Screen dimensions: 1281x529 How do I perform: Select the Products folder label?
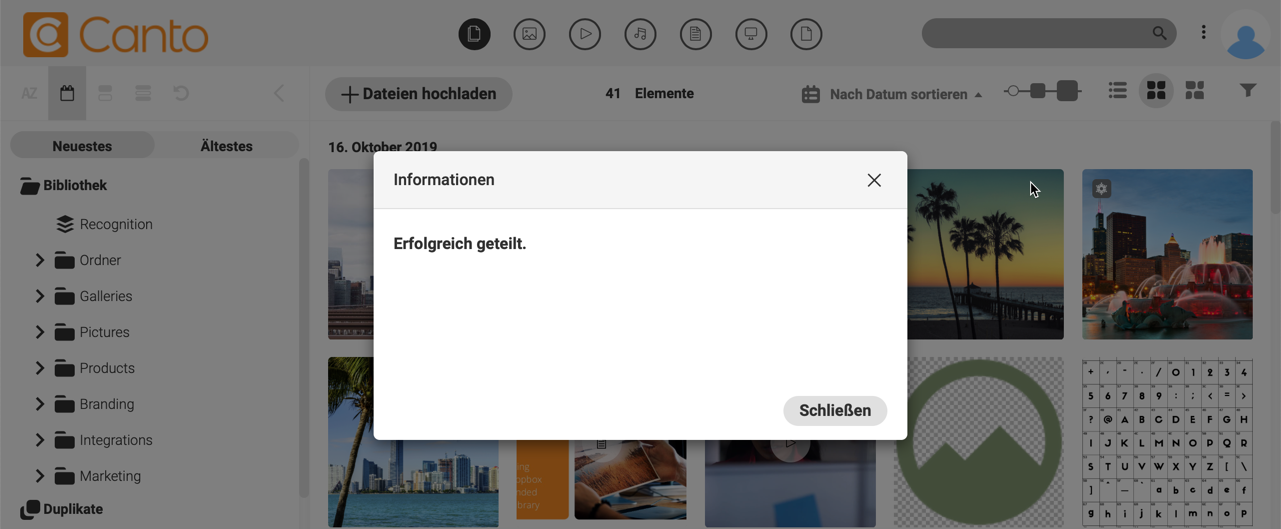107,368
